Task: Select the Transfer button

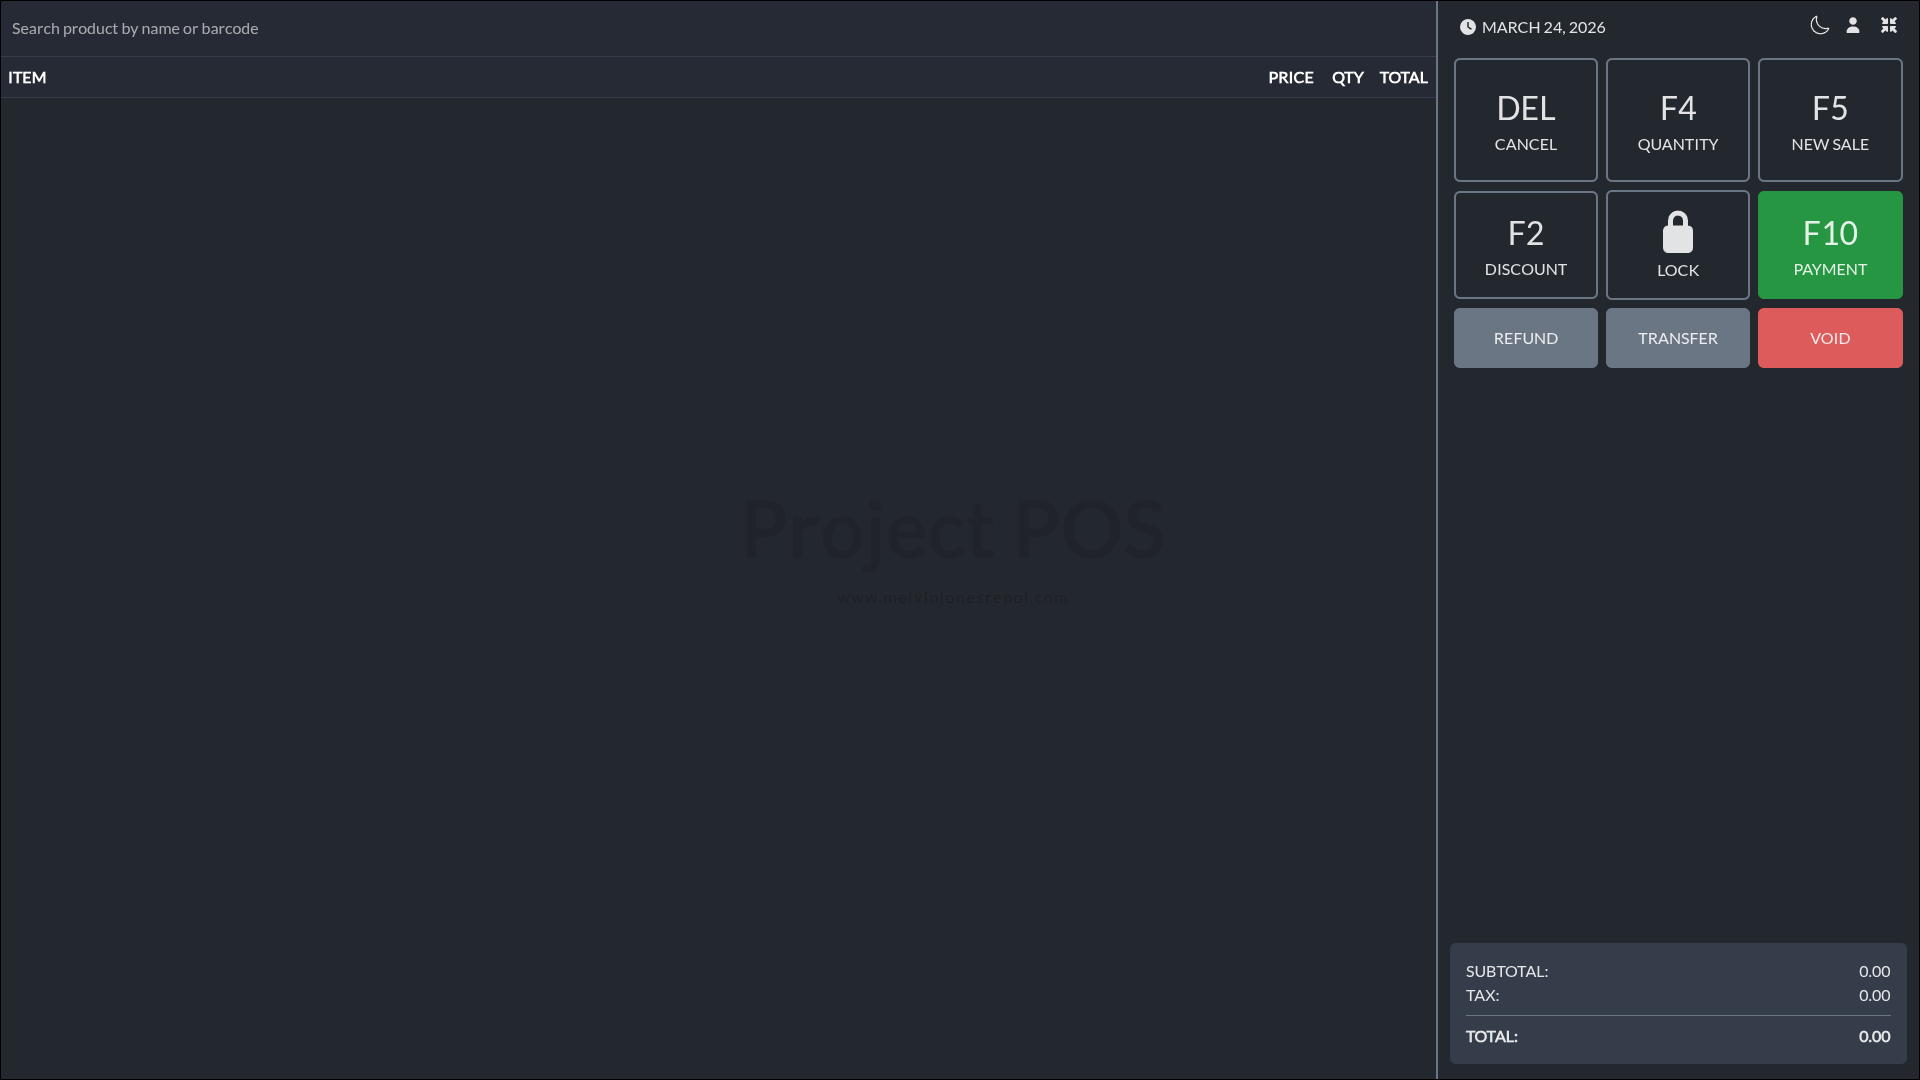Action: tap(1677, 338)
